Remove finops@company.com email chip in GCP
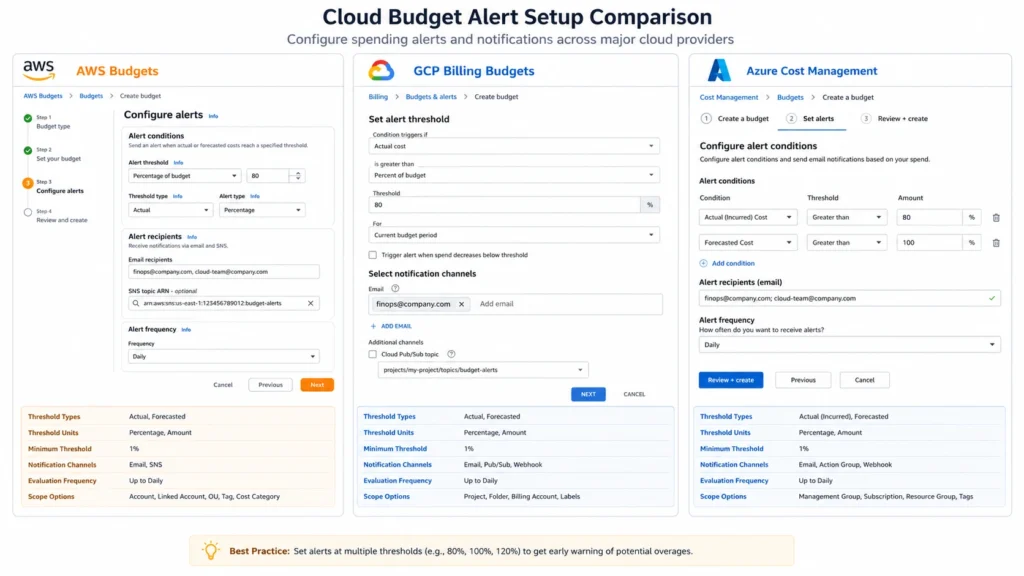The width and height of the screenshot is (1024, 576). click(461, 304)
